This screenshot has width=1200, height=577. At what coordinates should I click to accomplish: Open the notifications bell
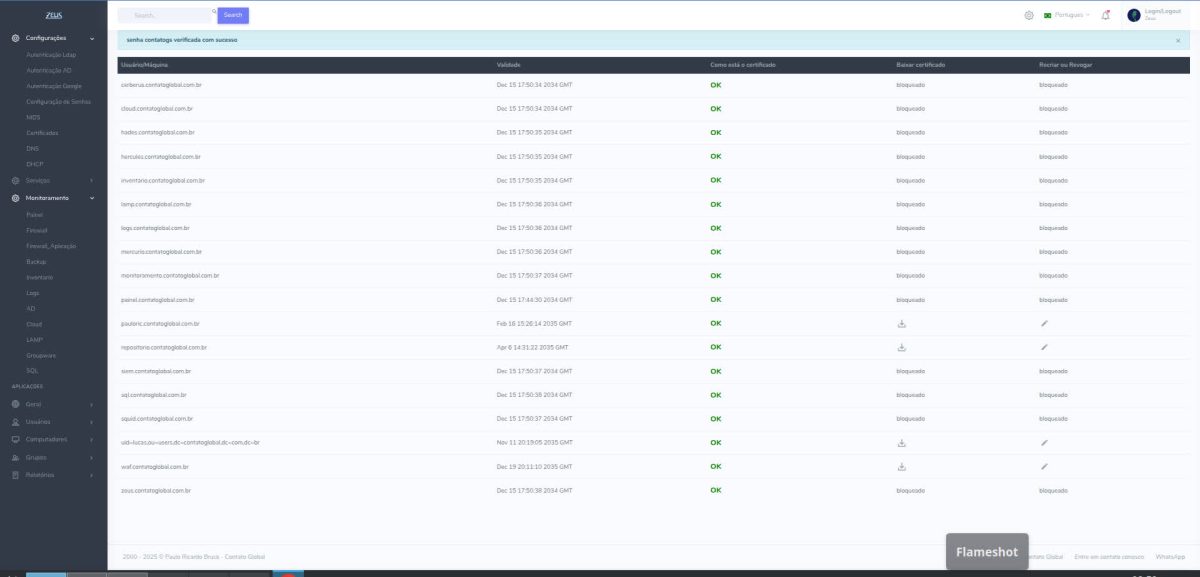pyautogui.click(x=1105, y=15)
